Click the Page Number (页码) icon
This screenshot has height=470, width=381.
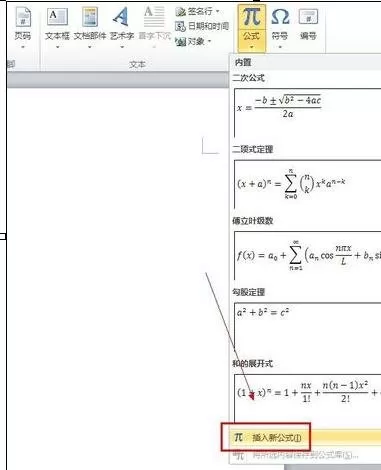[x=23, y=17]
